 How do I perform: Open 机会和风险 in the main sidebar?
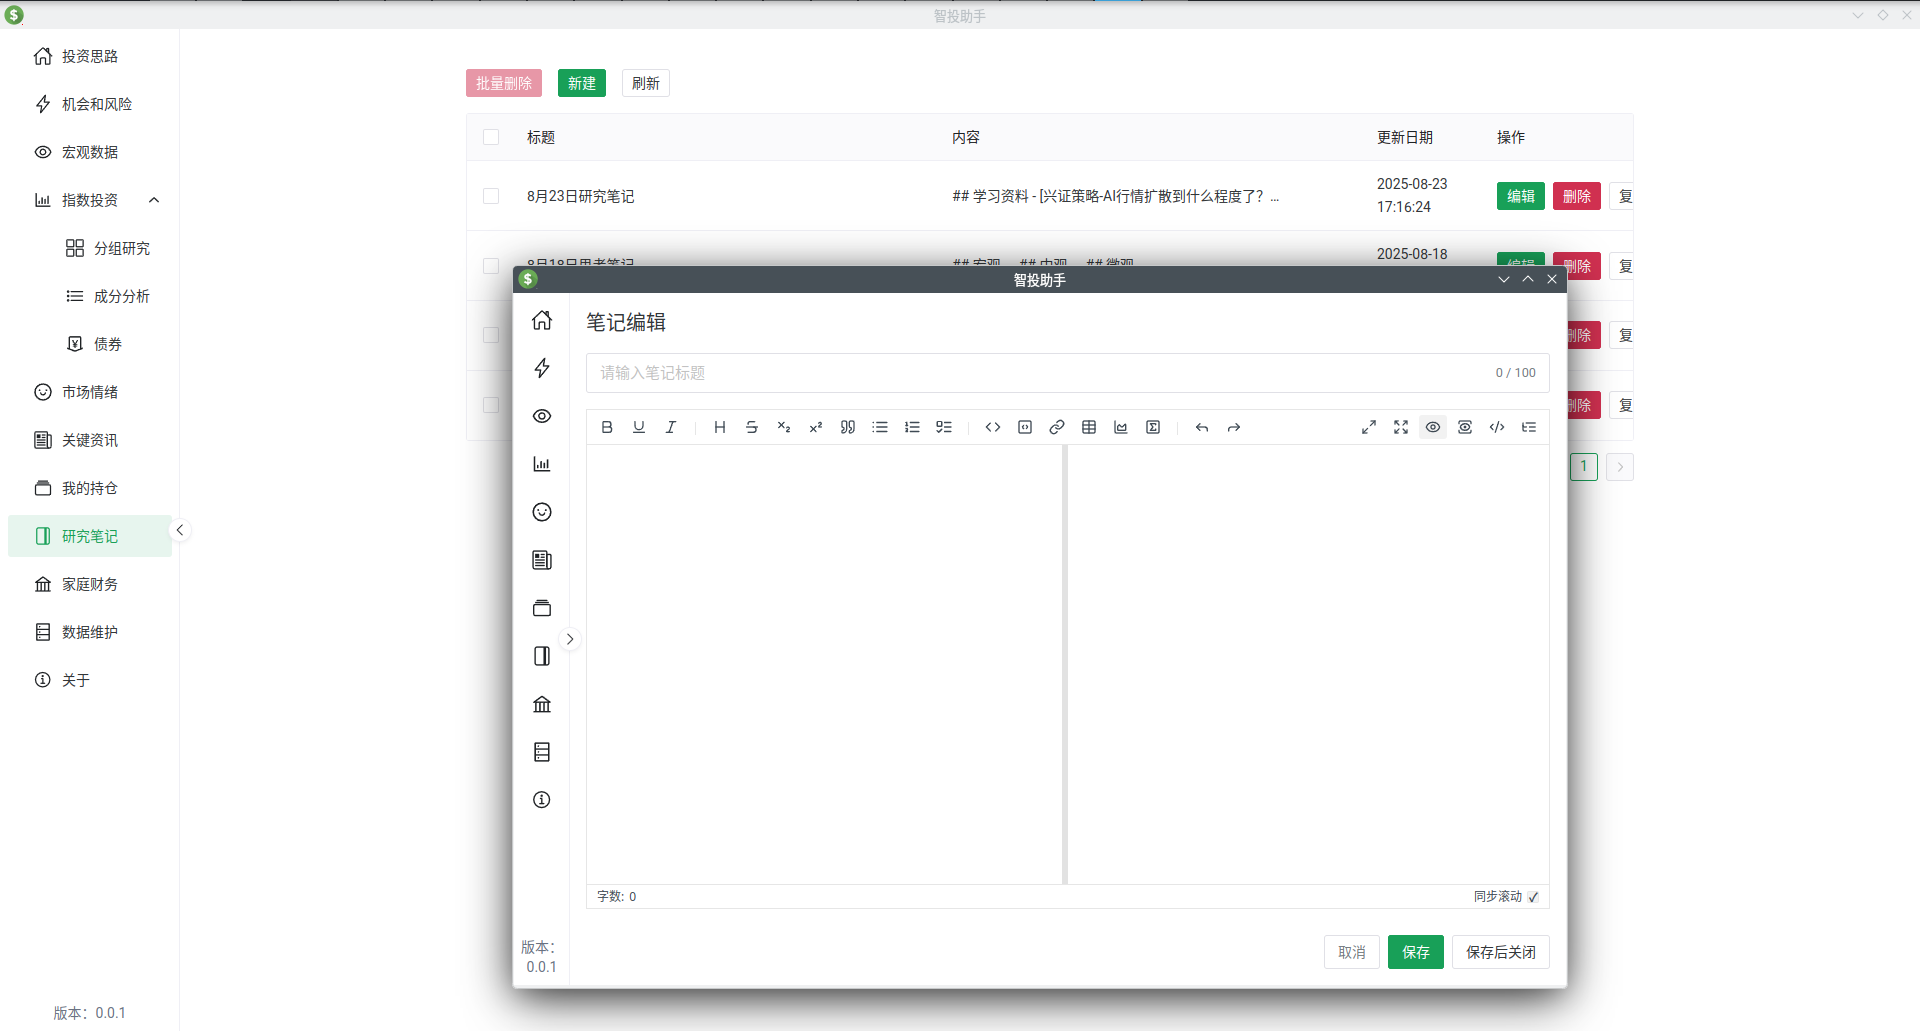click(x=90, y=104)
